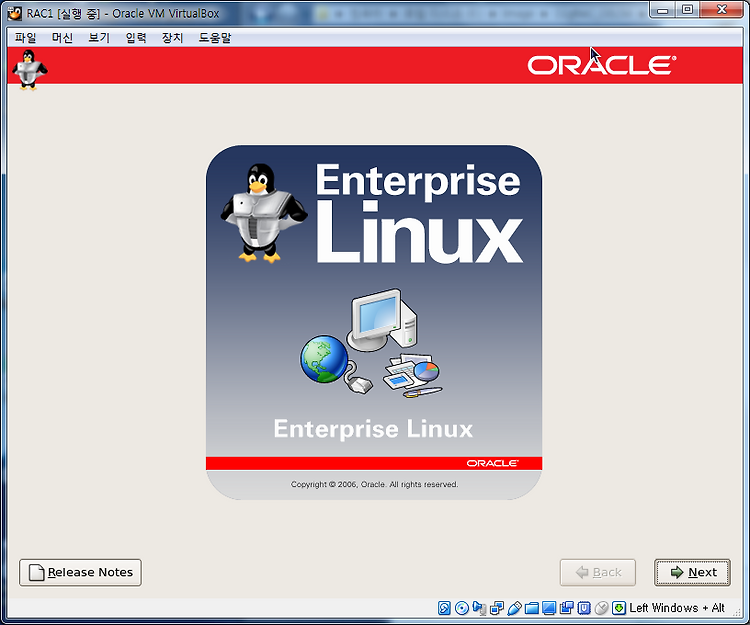Open the 파일 menu
The image size is (750, 625).
(x=25, y=38)
